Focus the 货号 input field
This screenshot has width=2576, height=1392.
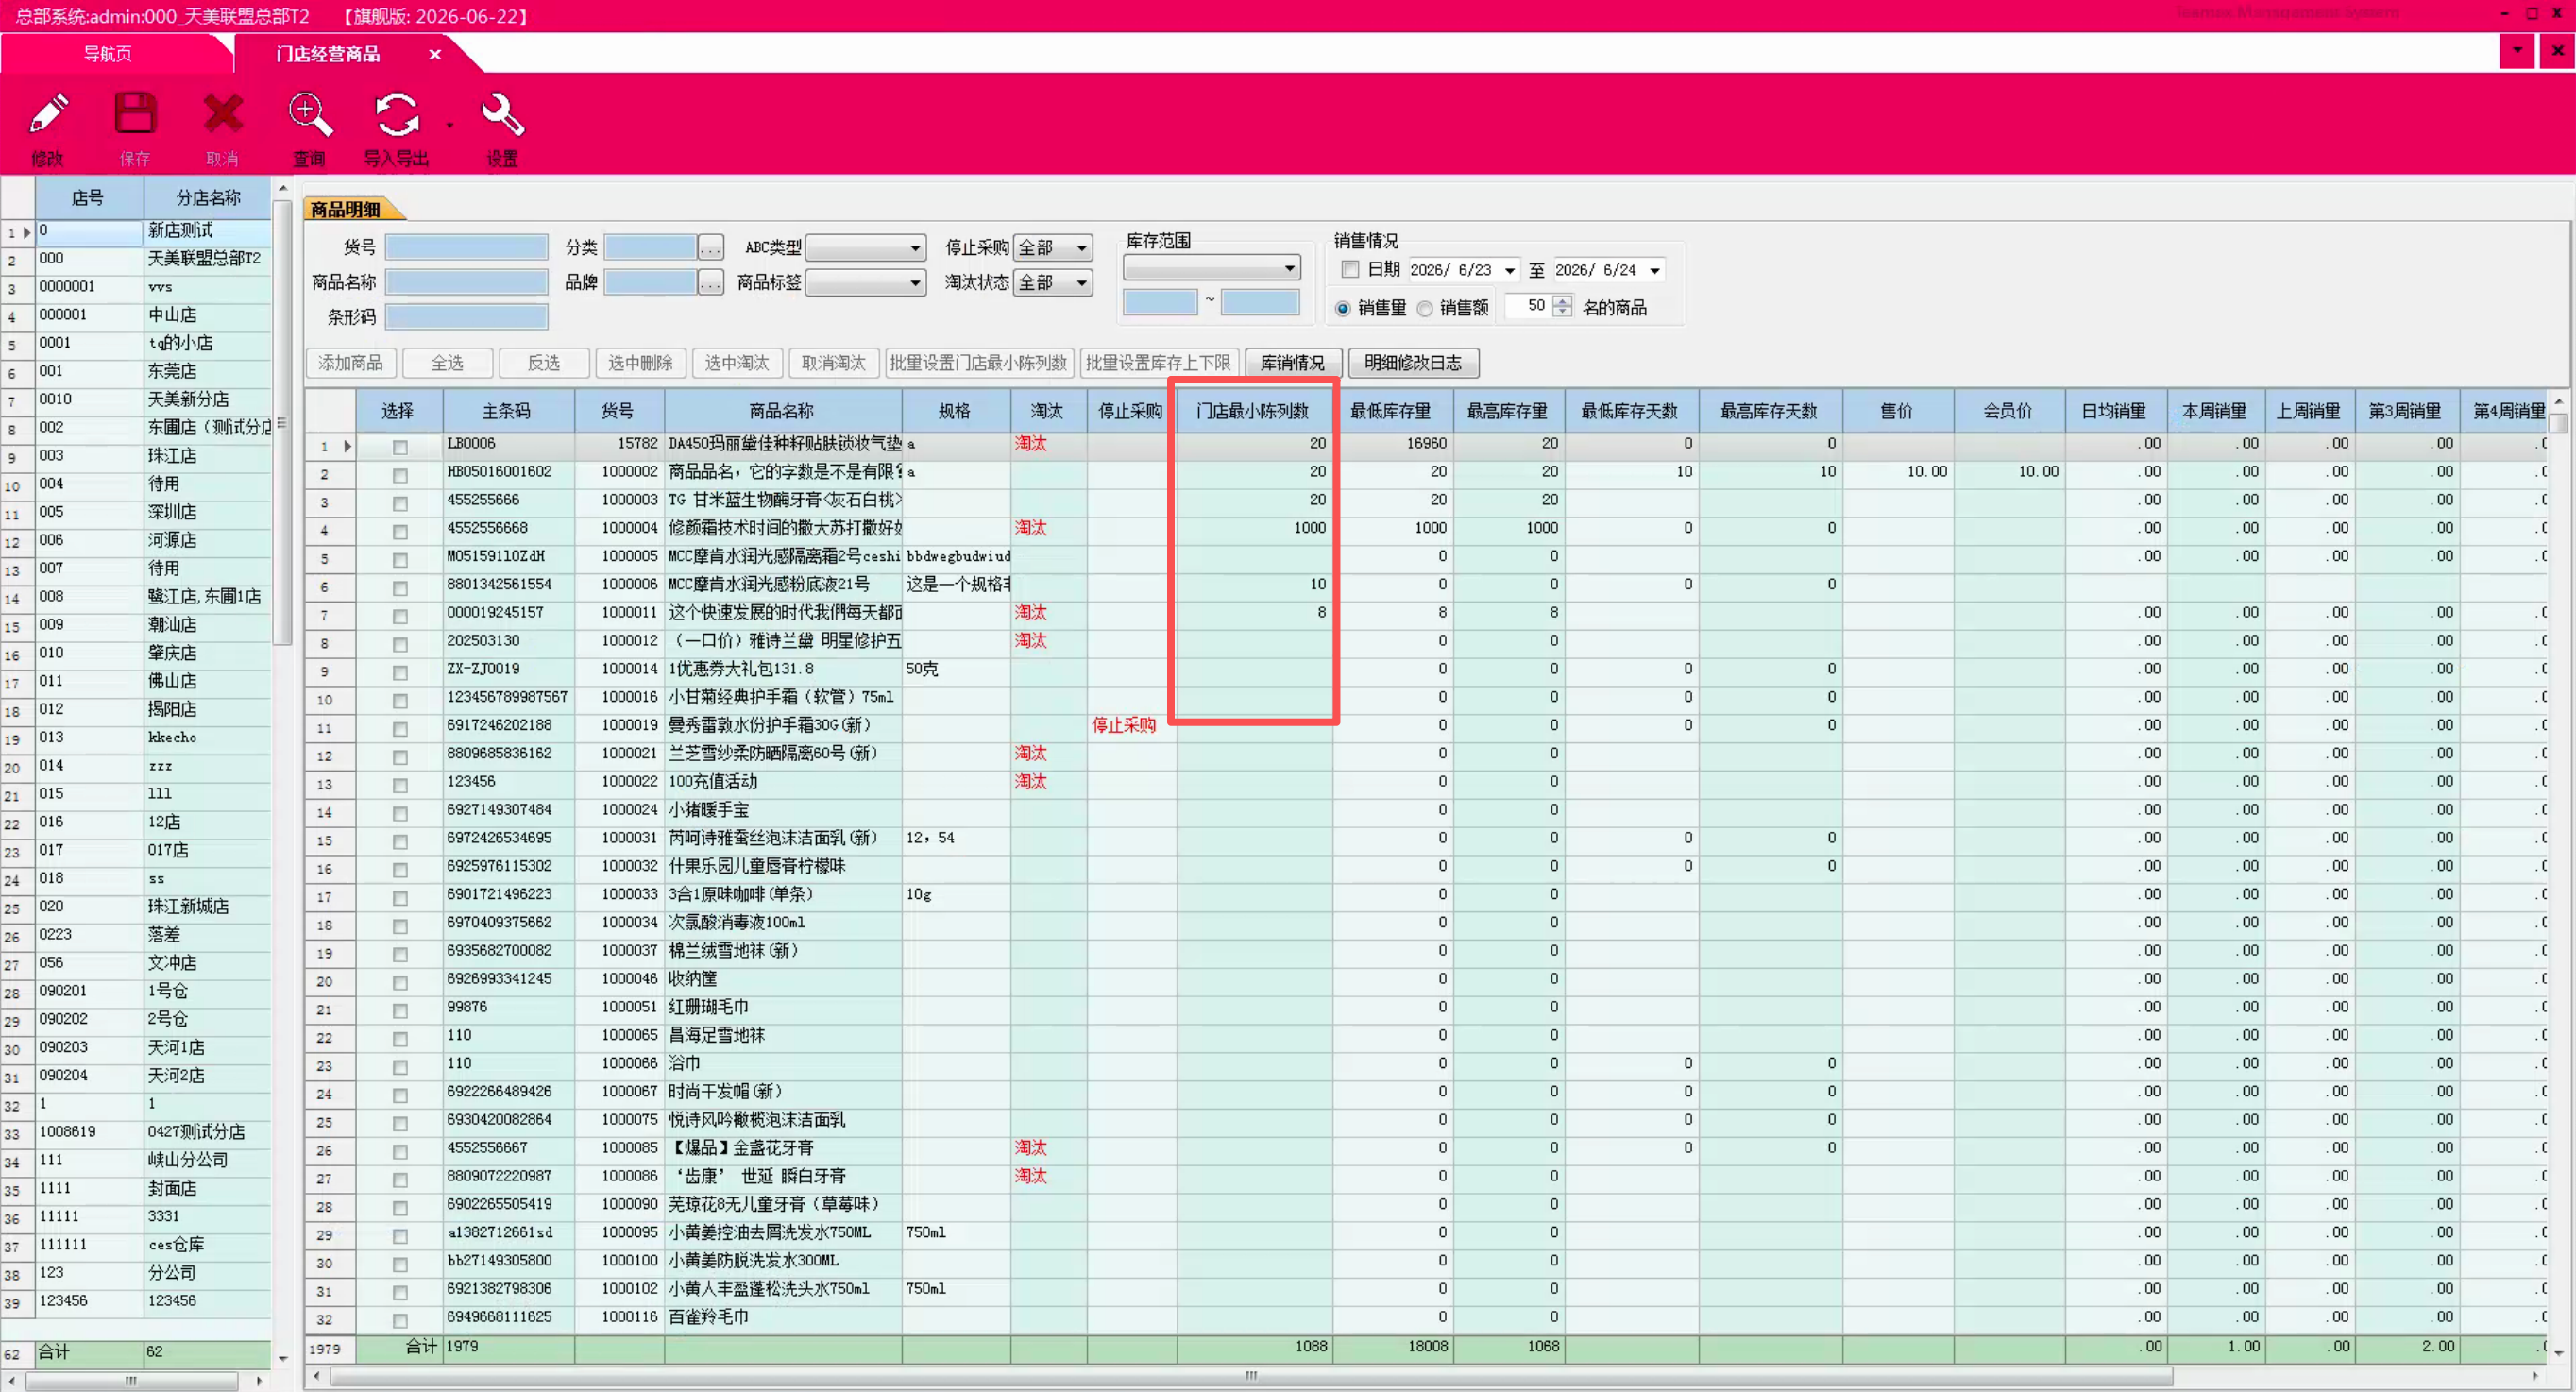[x=466, y=248]
